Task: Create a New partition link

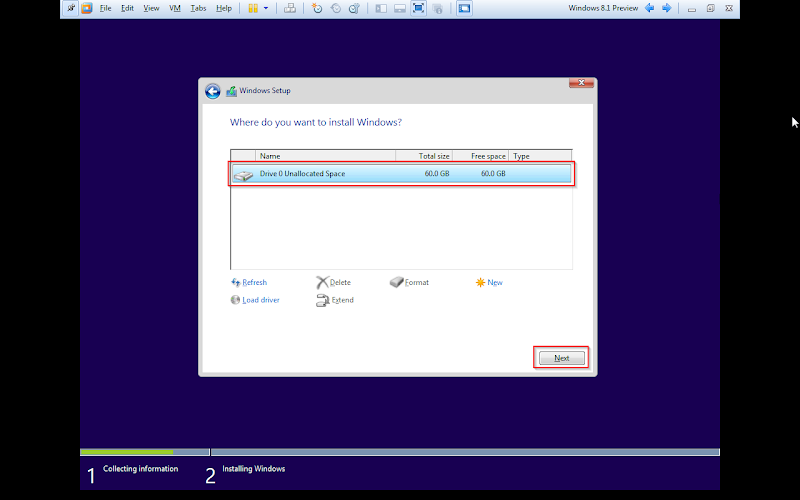Action: [x=494, y=282]
